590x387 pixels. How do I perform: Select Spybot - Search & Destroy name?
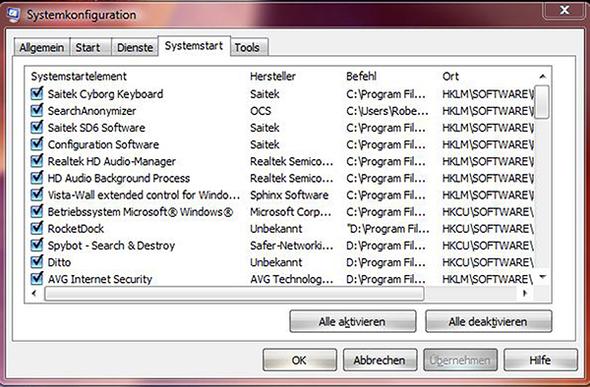coord(111,246)
